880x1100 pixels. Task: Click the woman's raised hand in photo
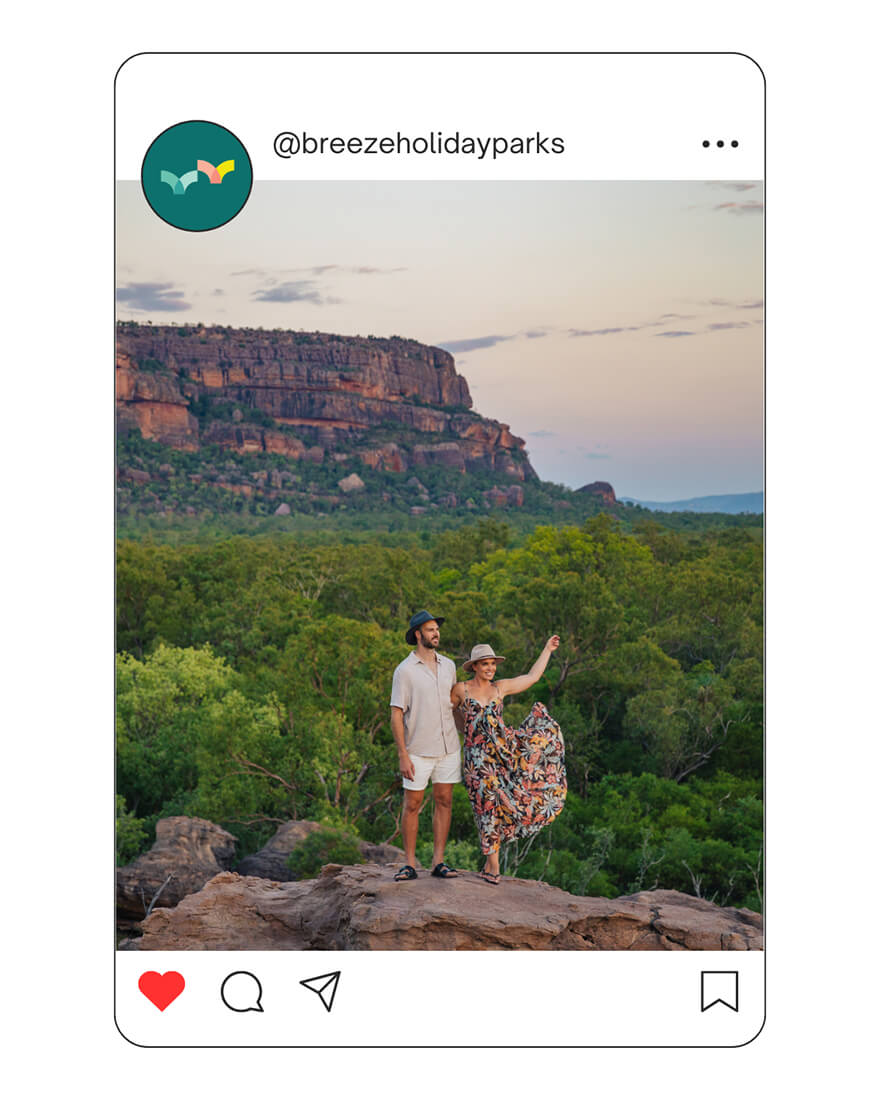[554, 642]
